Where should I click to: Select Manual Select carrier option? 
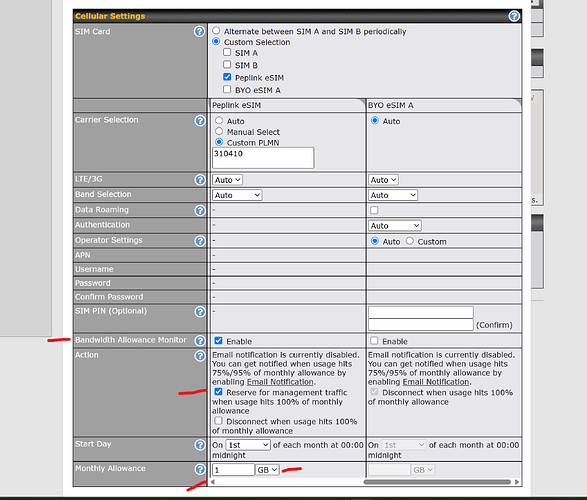pyautogui.click(x=219, y=131)
